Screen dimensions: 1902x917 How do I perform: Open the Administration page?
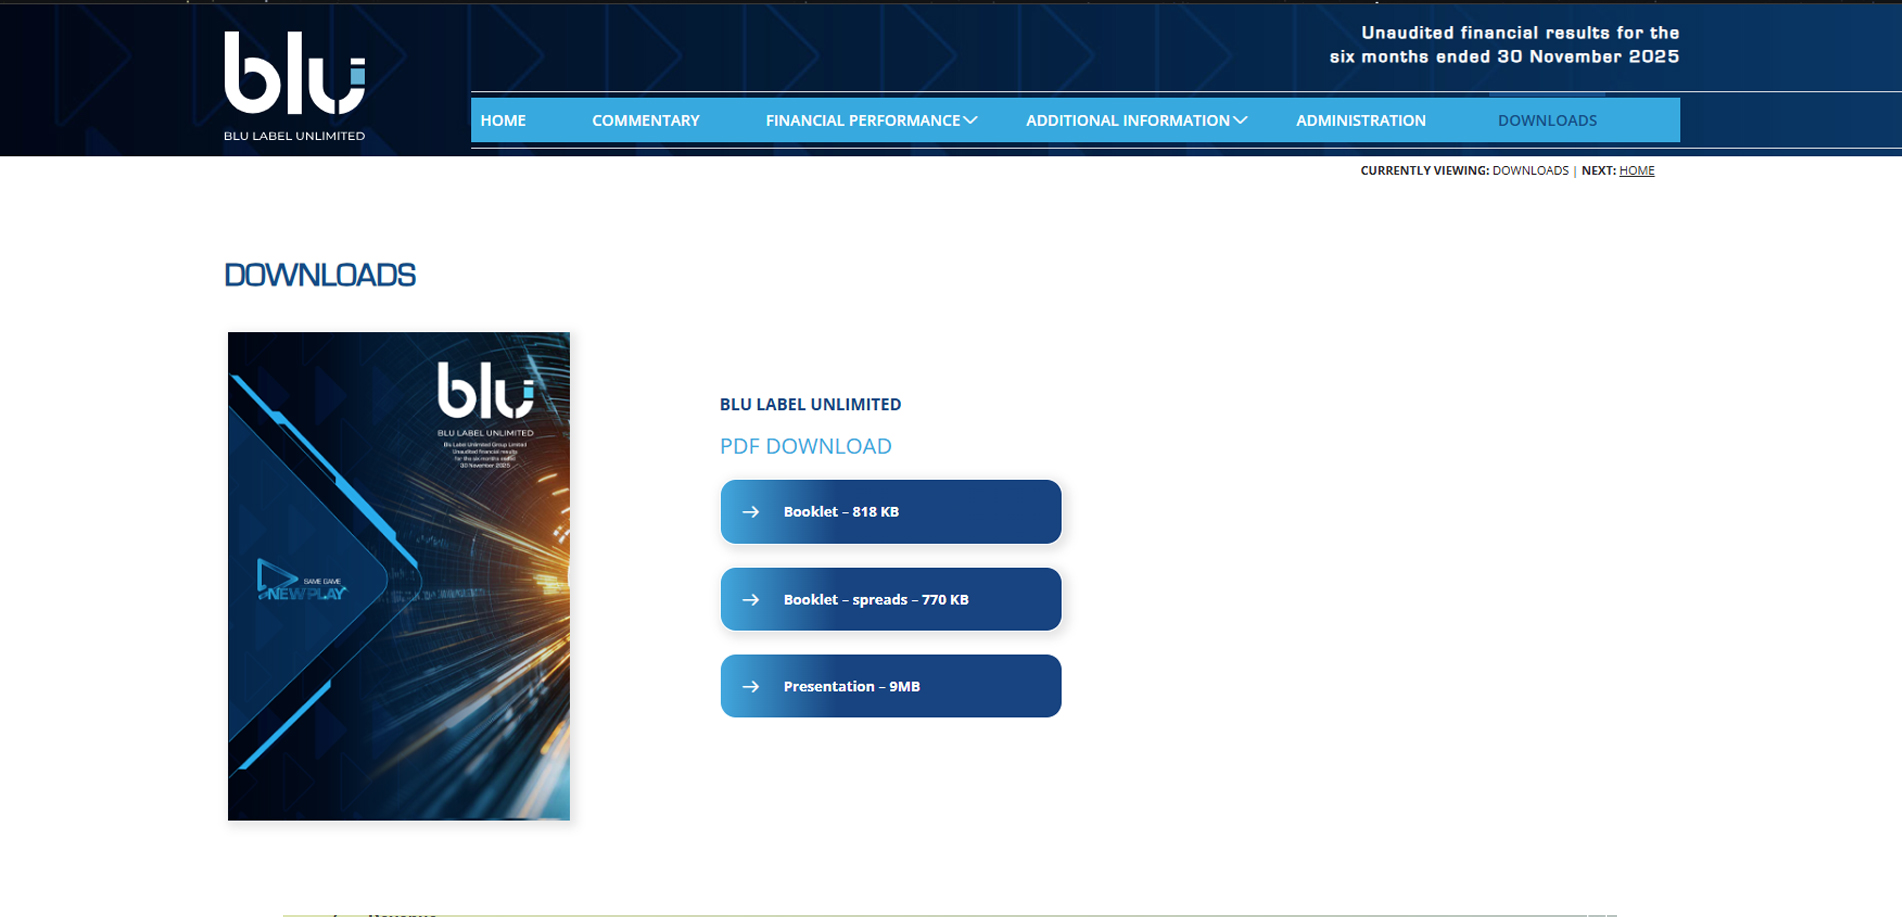point(1361,121)
